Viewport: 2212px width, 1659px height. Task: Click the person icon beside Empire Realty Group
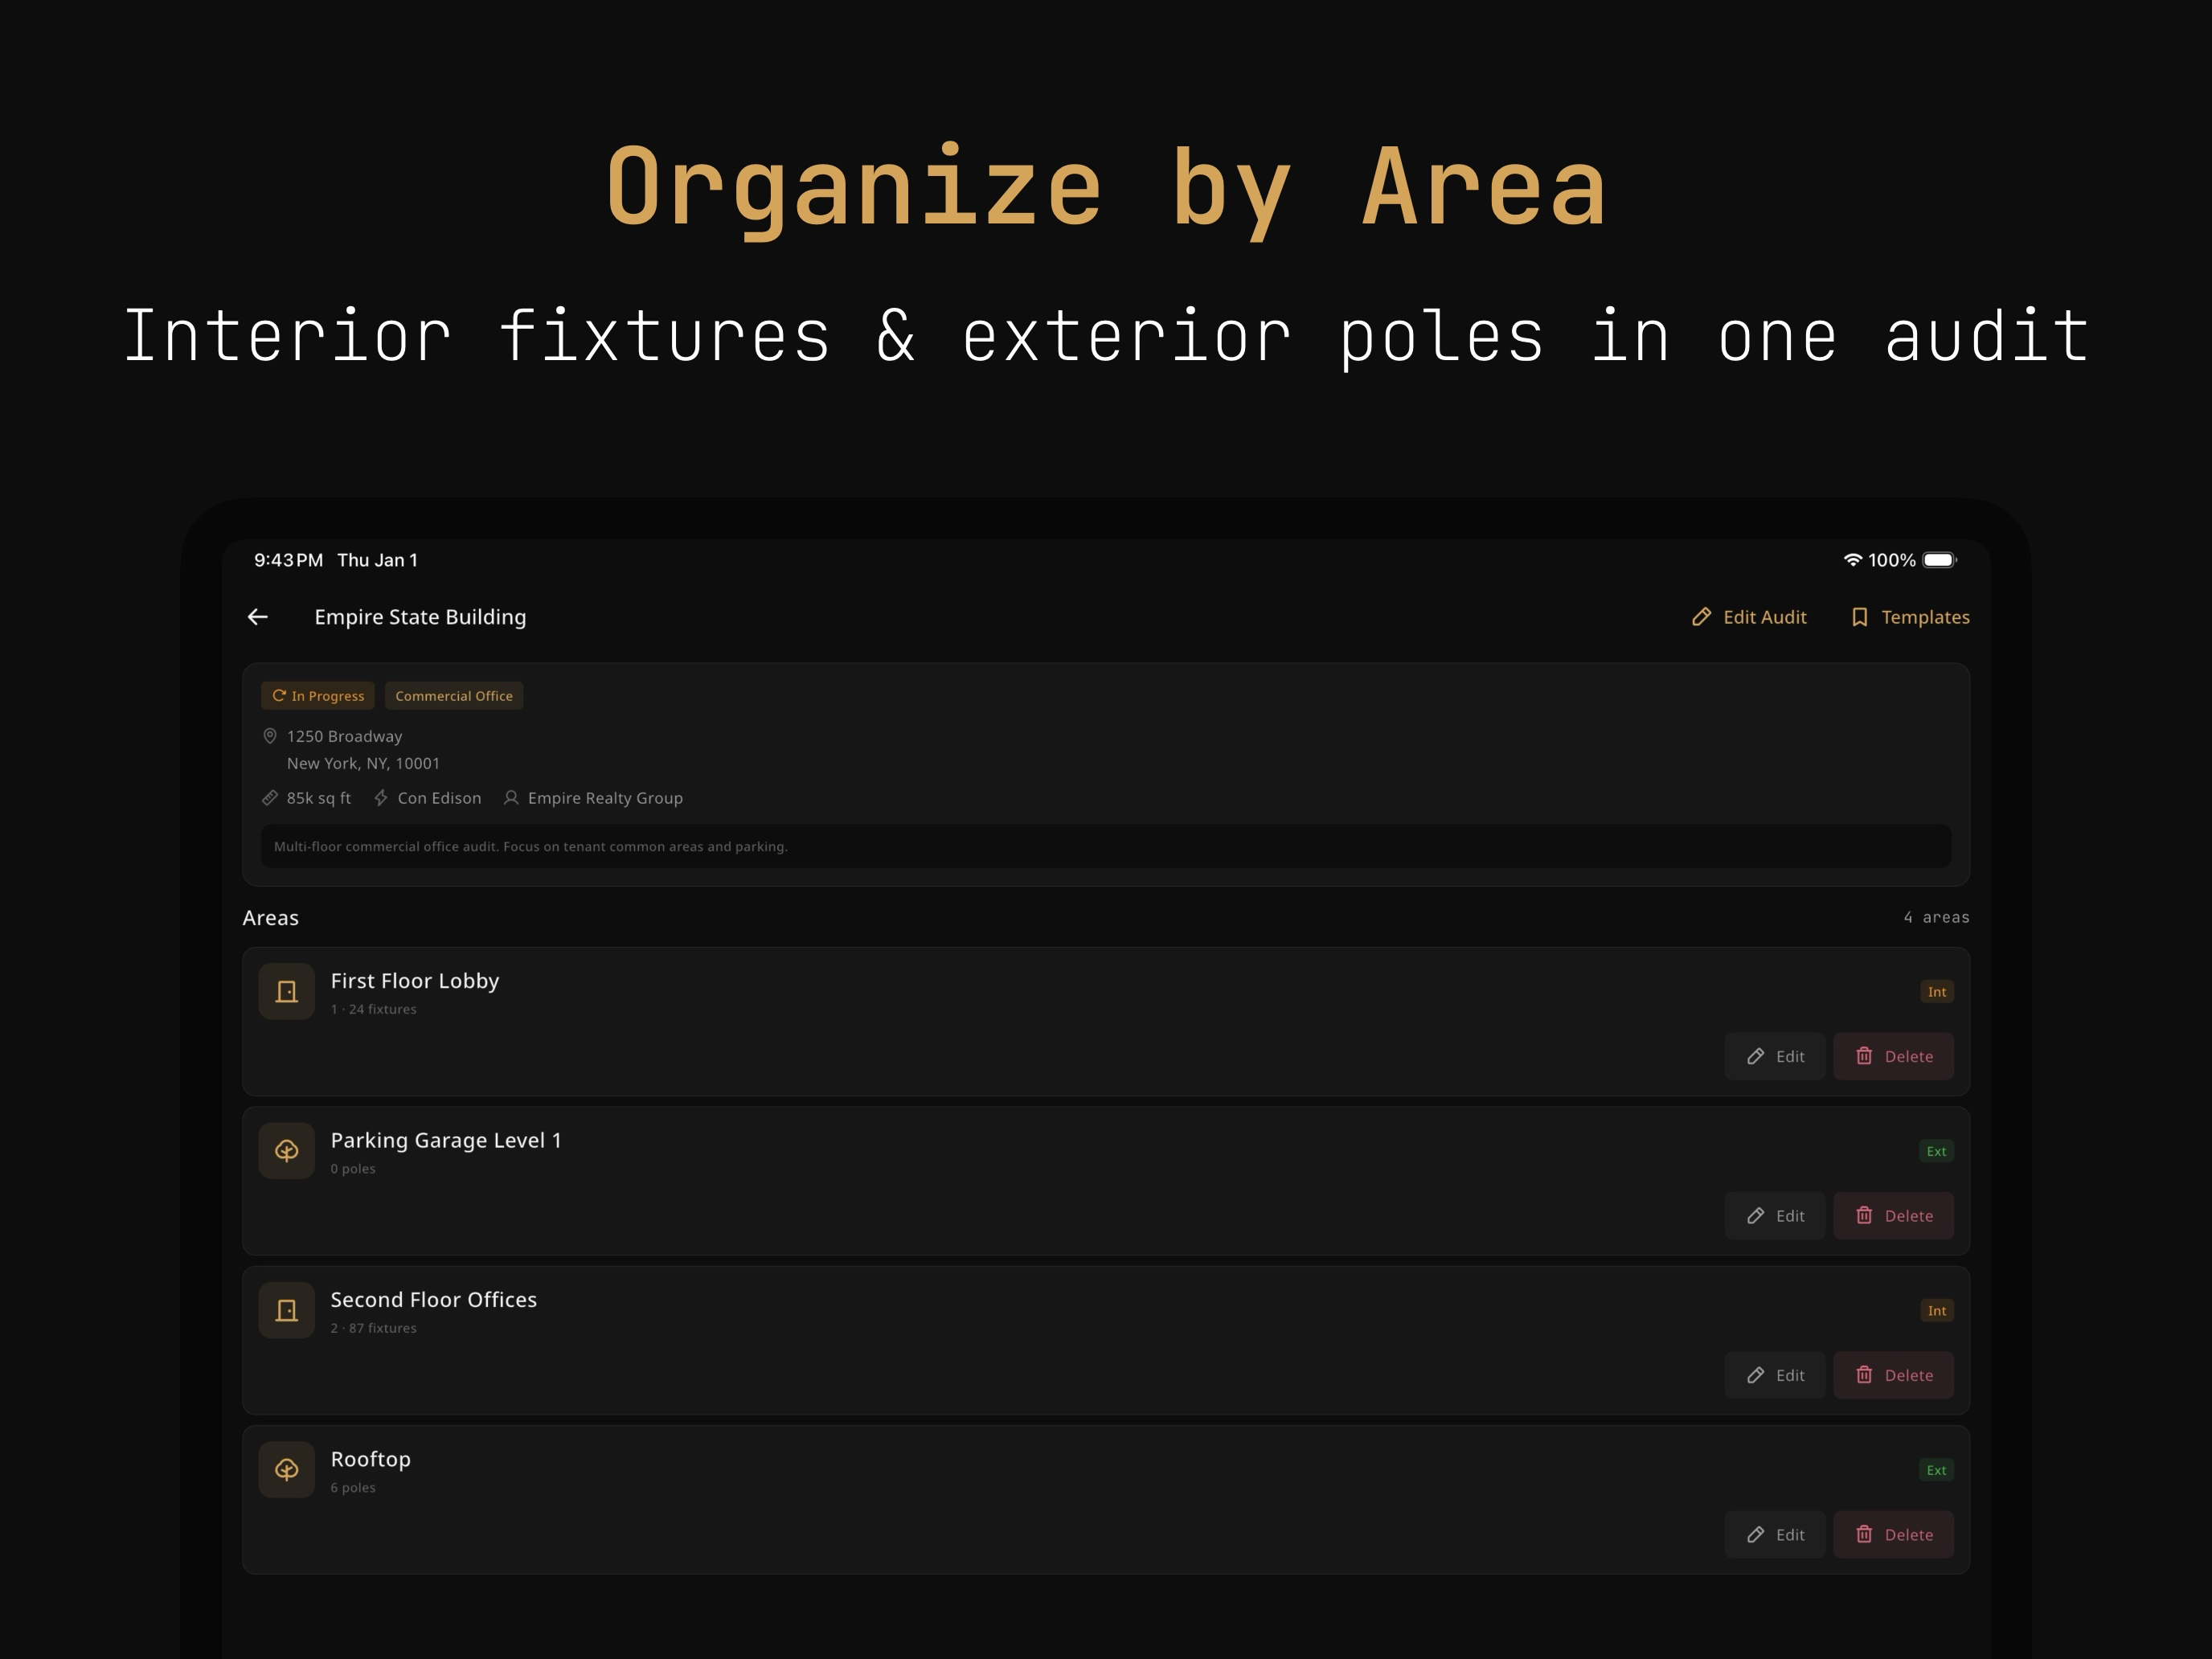click(x=511, y=798)
